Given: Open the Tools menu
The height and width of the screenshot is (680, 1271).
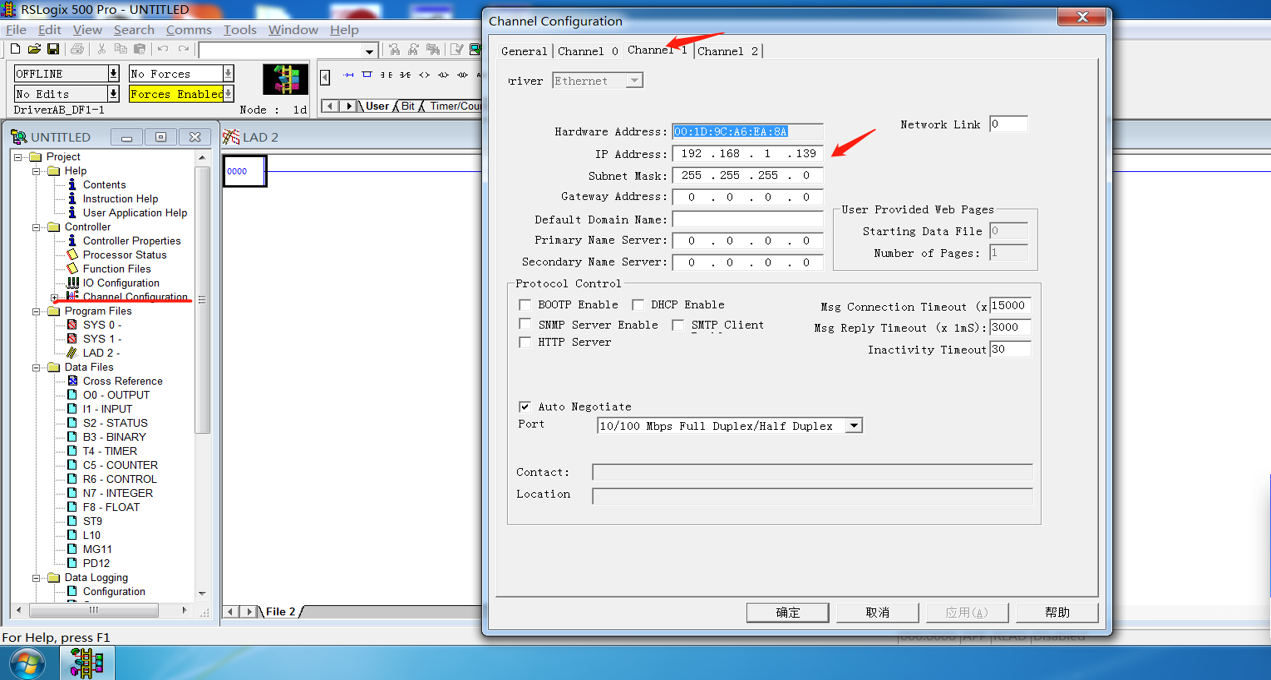Looking at the screenshot, I should (240, 30).
